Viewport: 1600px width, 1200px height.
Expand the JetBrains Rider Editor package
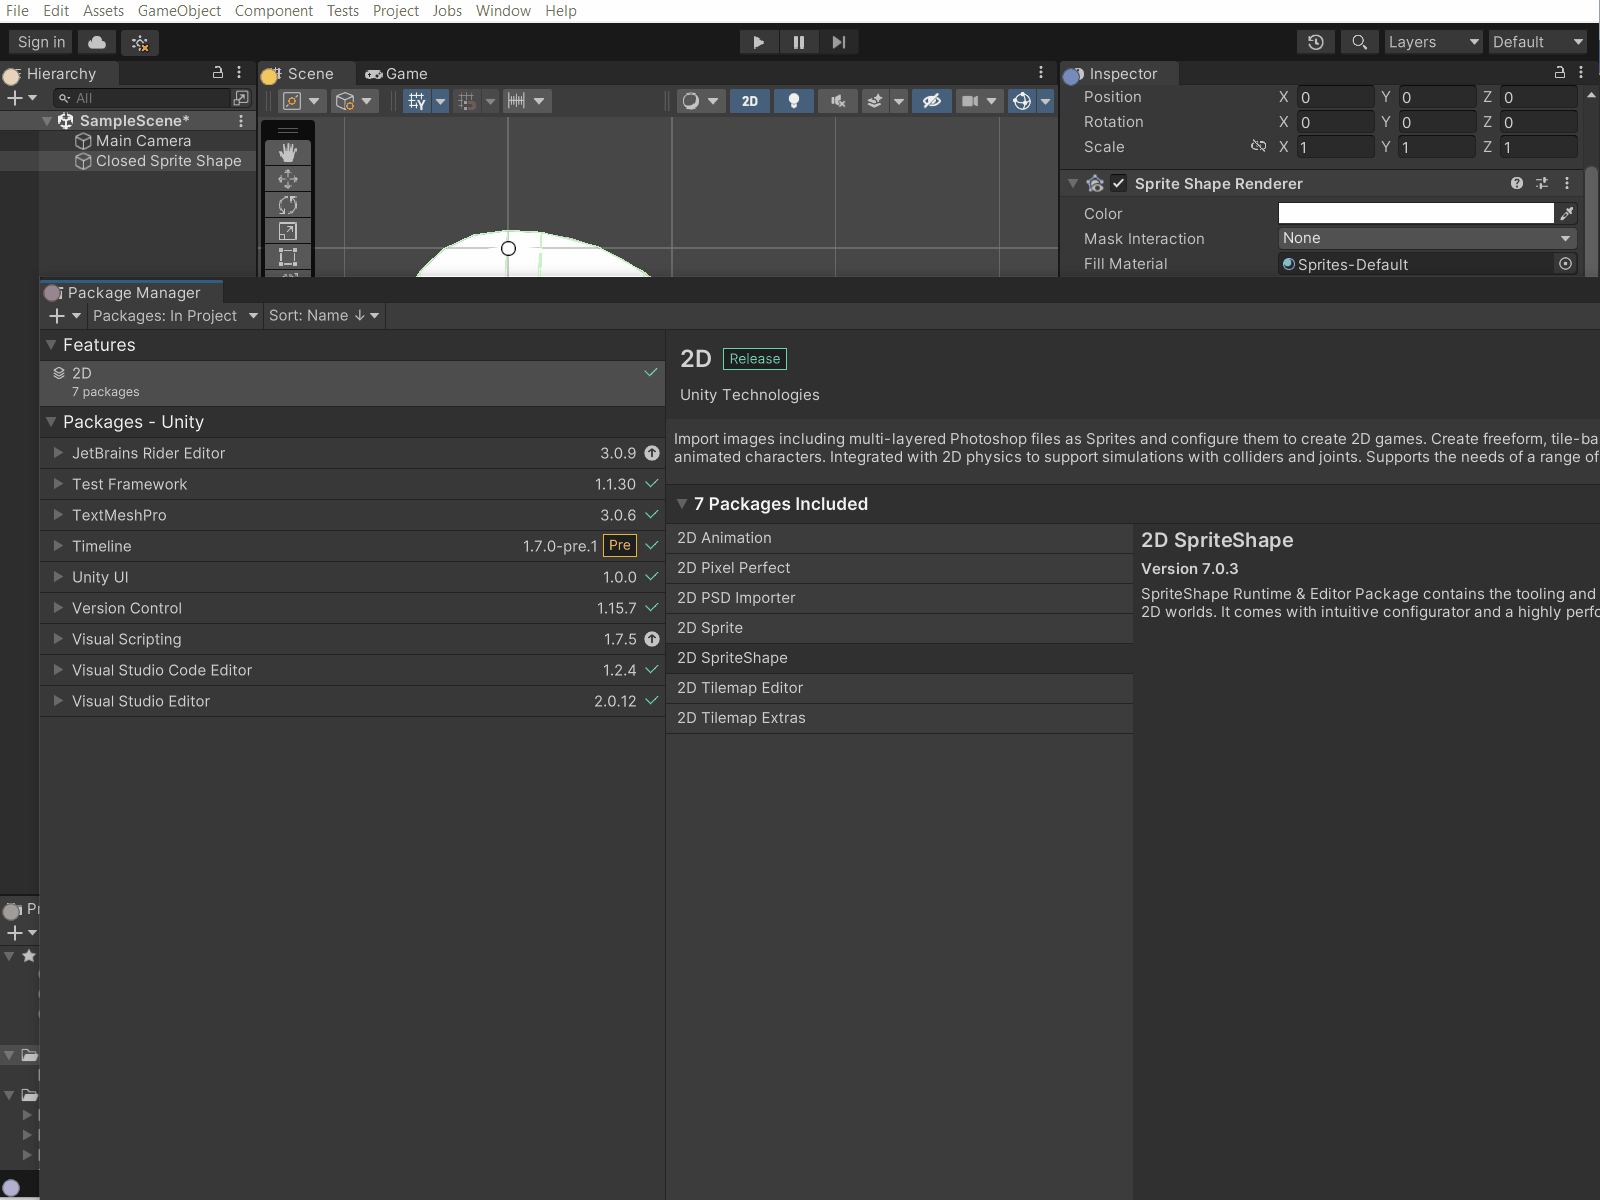click(x=58, y=453)
